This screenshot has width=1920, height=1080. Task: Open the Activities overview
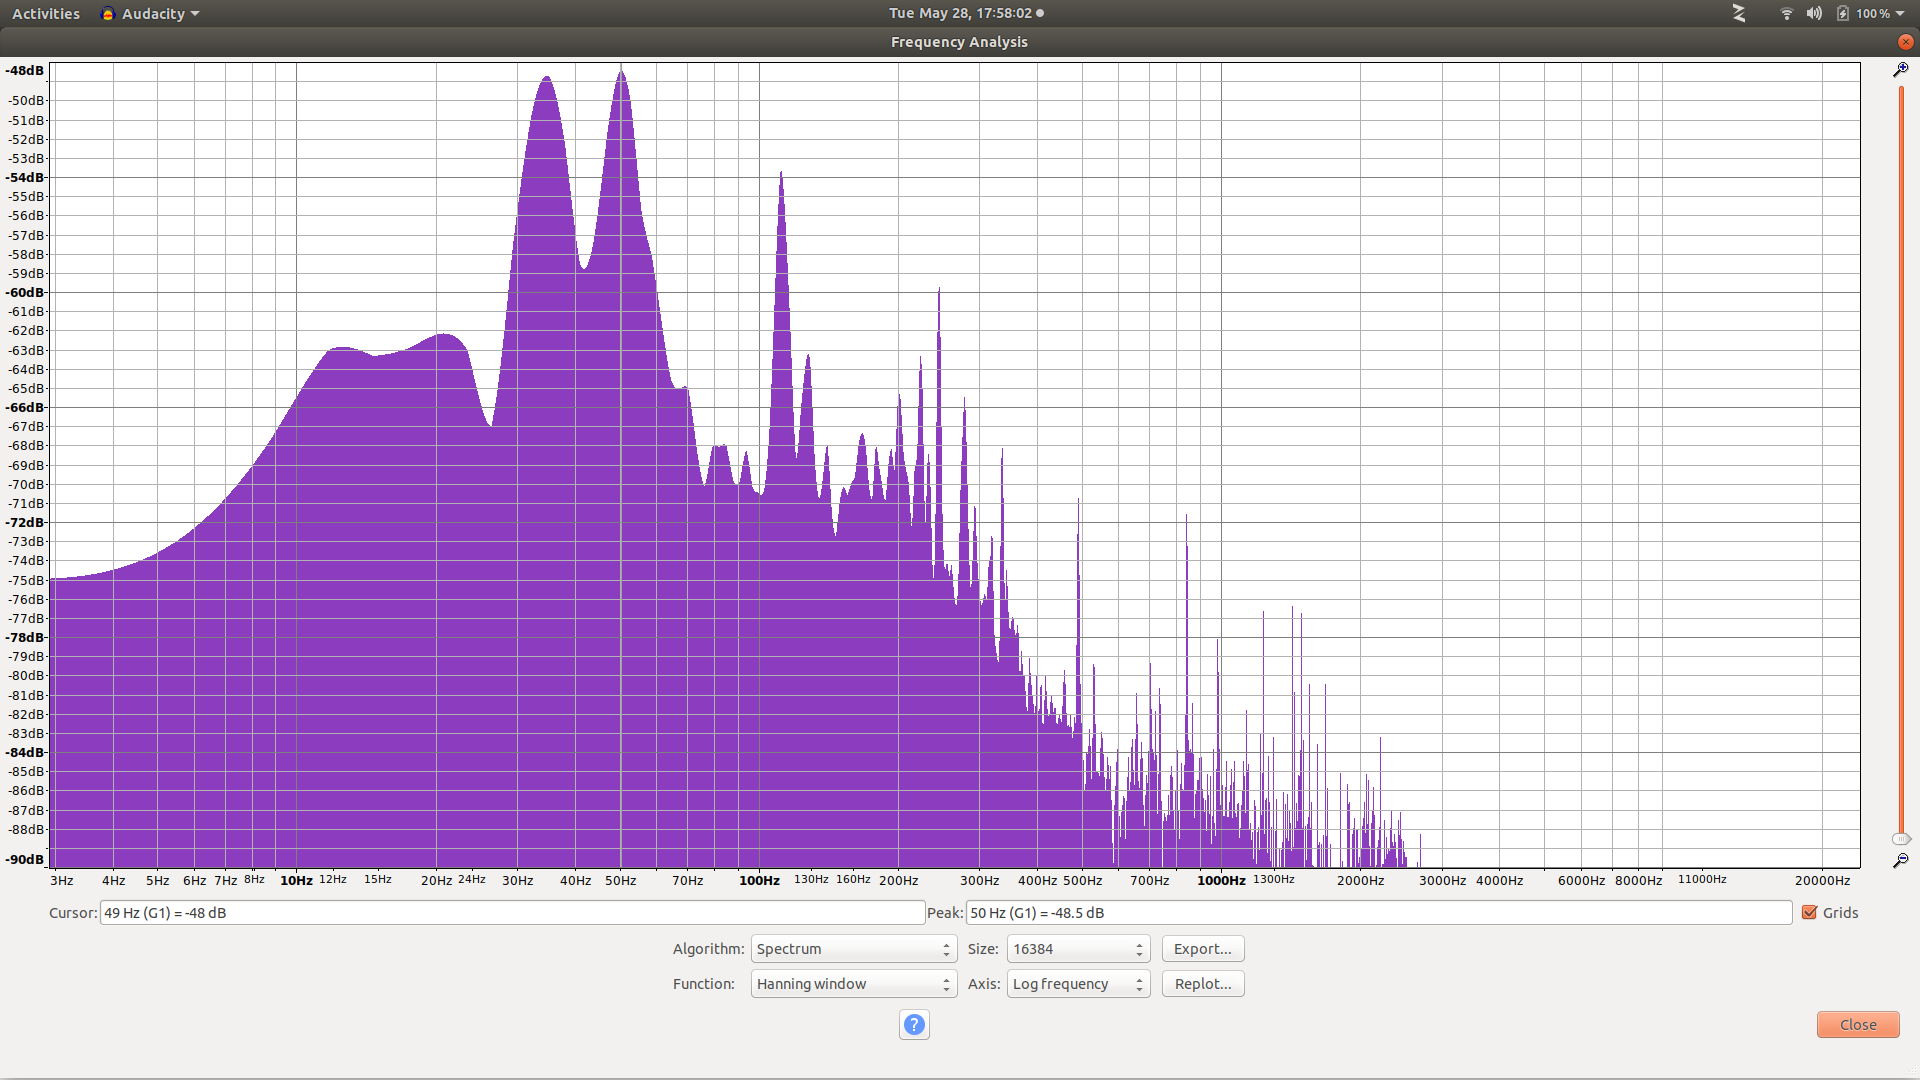[46, 14]
